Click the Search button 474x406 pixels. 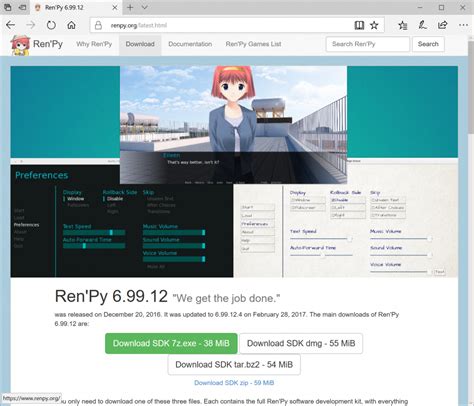click(x=428, y=44)
